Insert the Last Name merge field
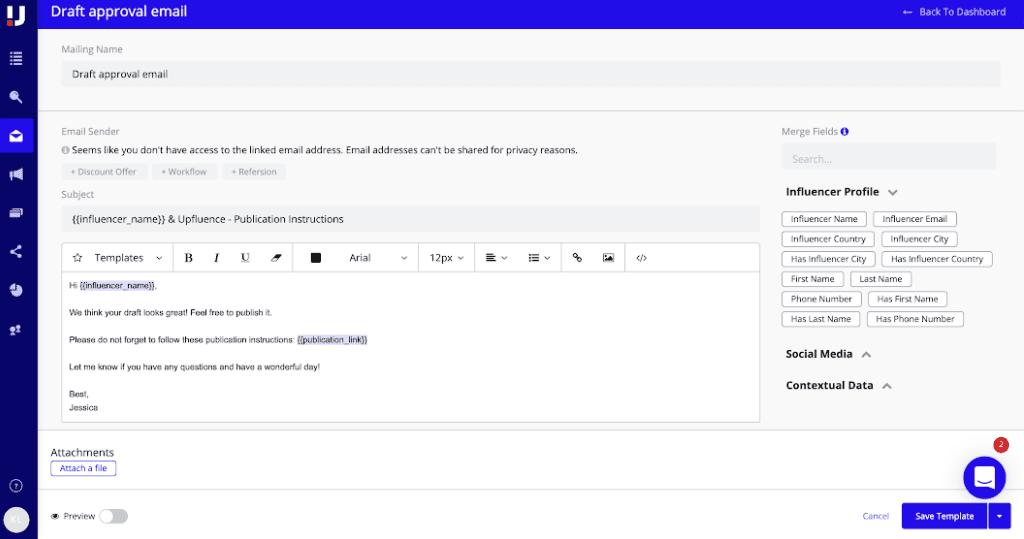The width and height of the screenshot is (1024, 539). [881, 279]
